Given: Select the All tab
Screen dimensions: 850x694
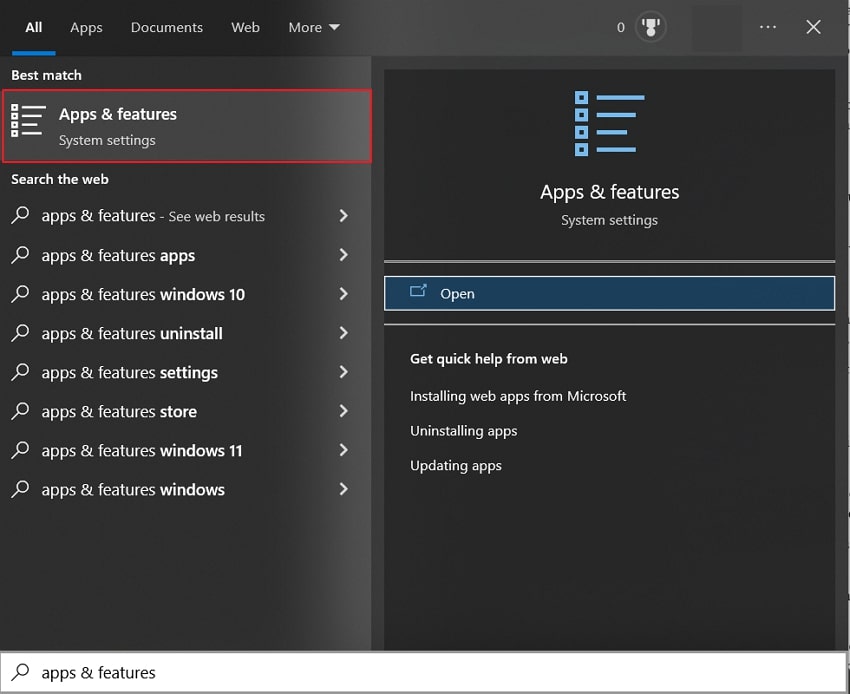Looking at the screenshot, I should (x=34, y=27).
